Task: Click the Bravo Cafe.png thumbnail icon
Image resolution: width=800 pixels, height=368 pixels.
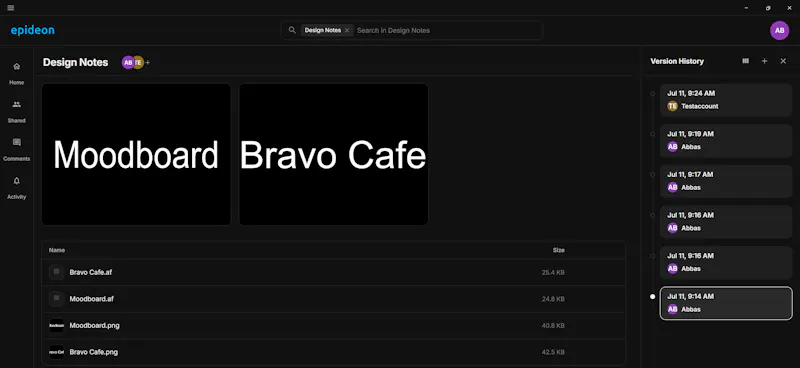Action: tap(57, 352)
